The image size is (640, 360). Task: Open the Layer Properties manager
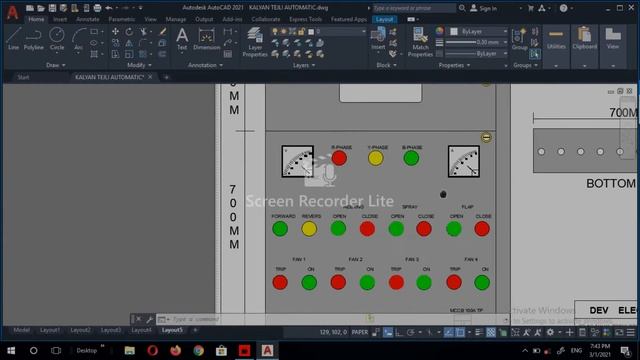255,42
